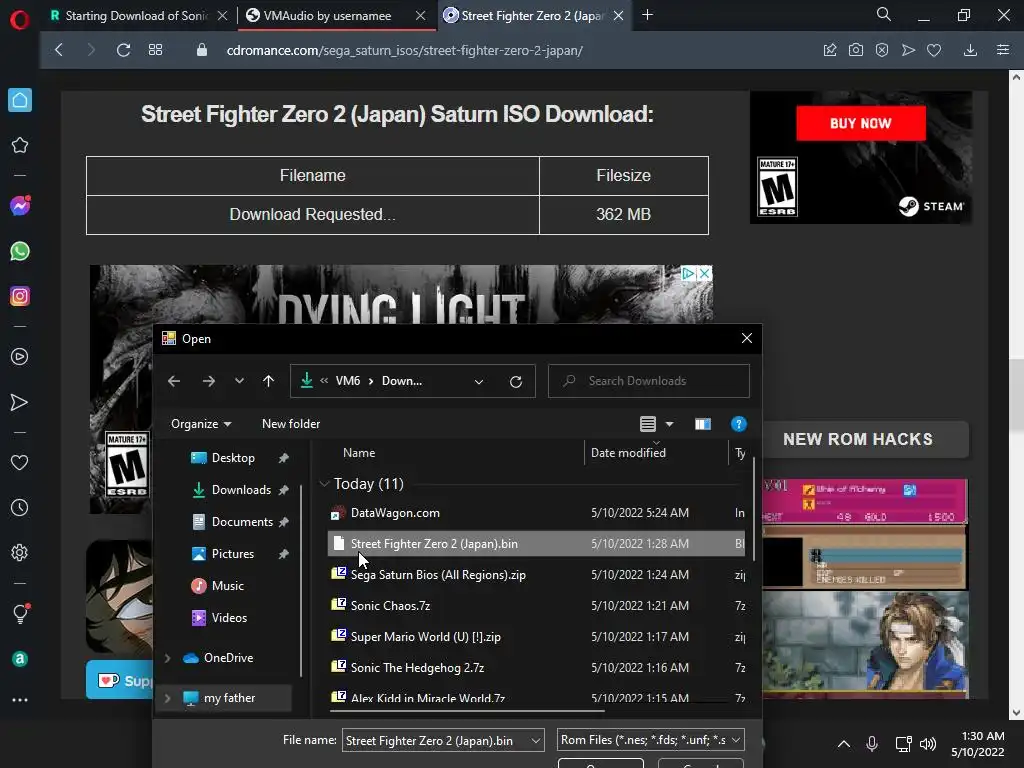Add page to bookmarks heart icon
This screenshot has width=1024, height=768.
tap(934, 50)
